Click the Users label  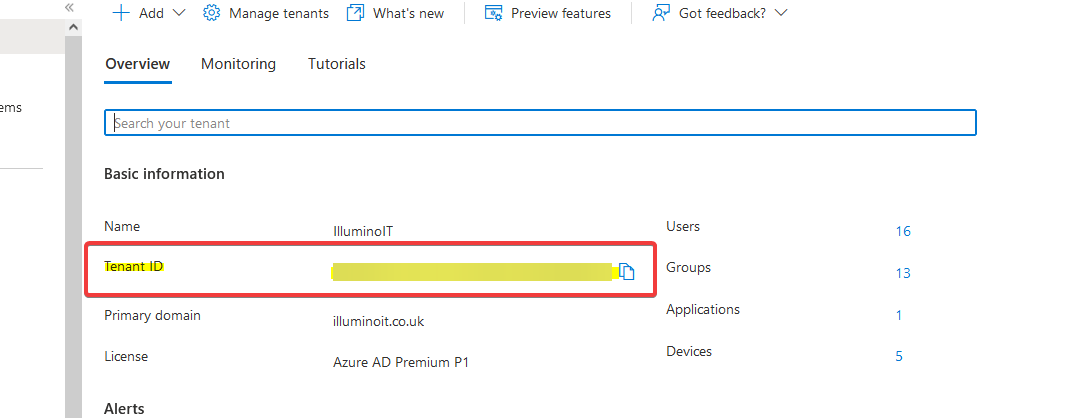click(683, 226)
